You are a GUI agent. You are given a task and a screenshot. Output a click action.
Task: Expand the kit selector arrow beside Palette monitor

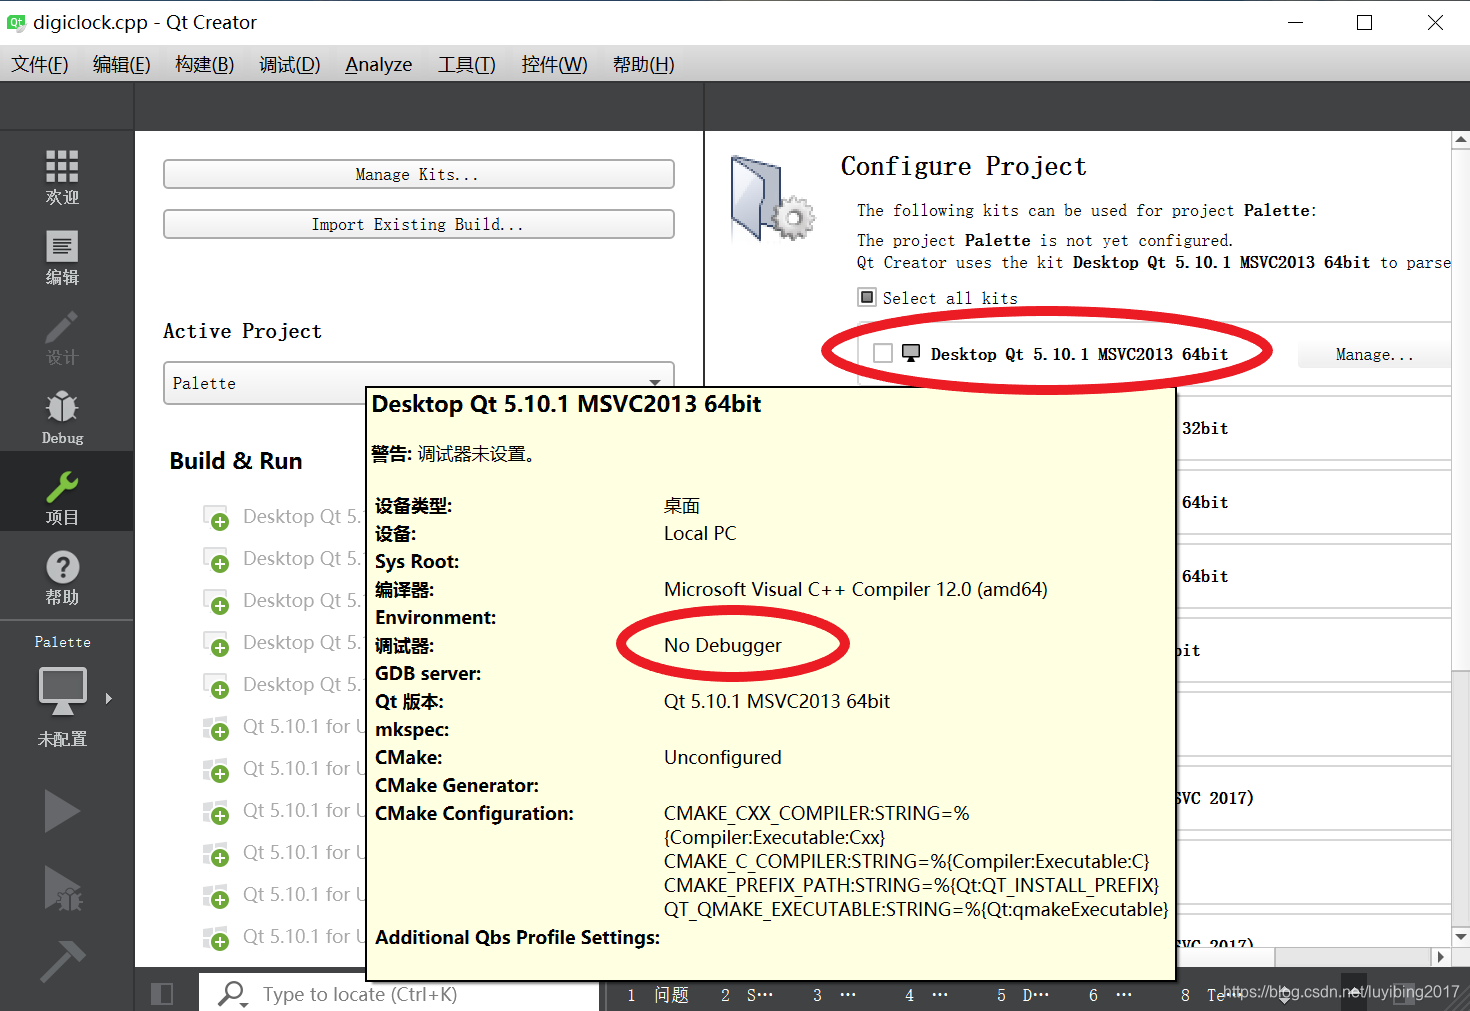pos(108,698)
